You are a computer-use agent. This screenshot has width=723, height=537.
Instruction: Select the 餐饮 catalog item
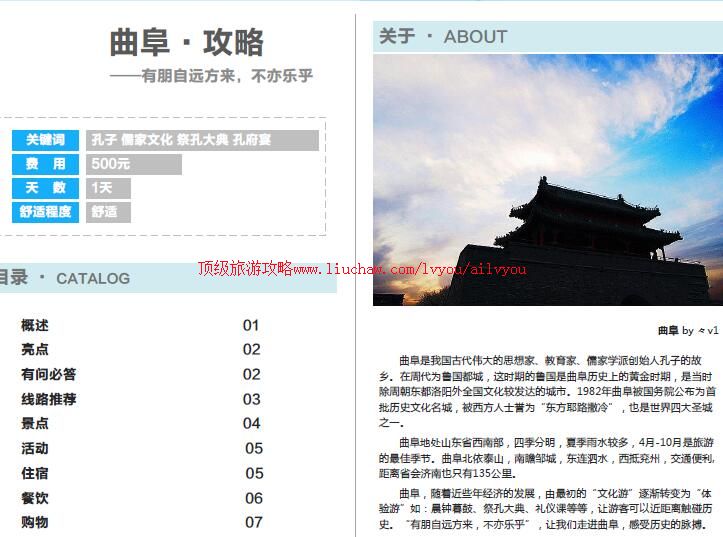click(35, 498)
